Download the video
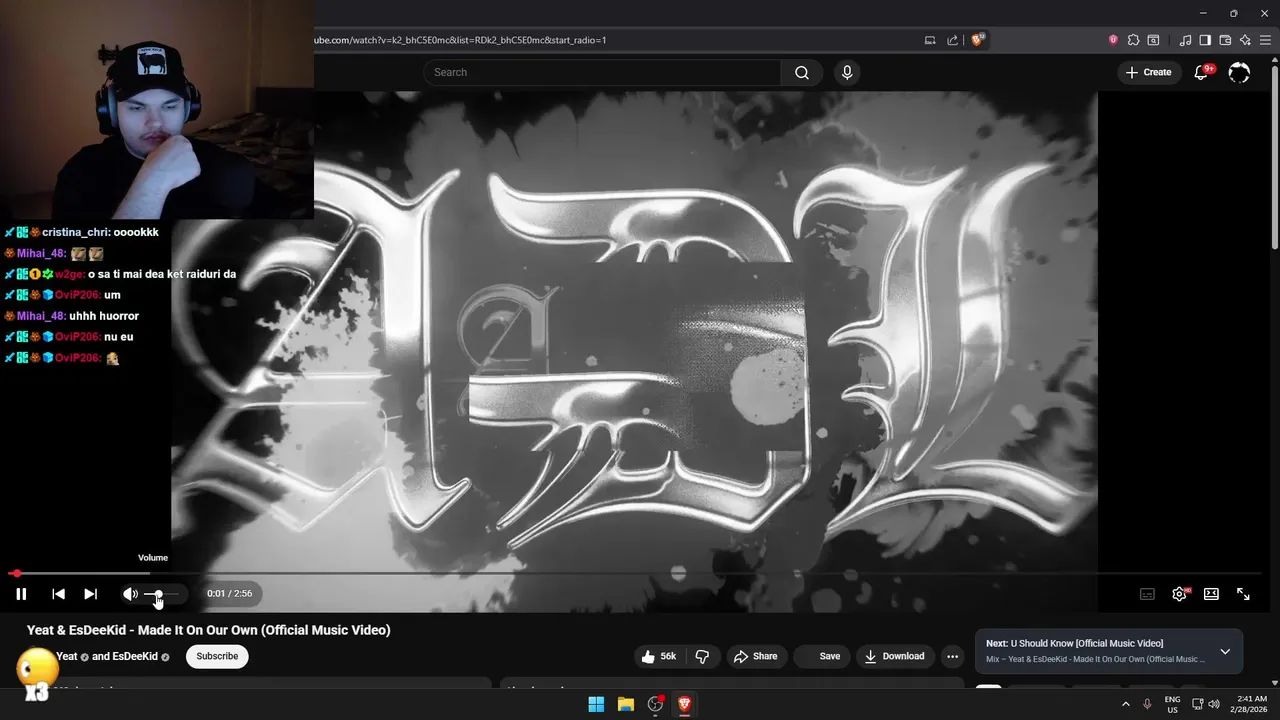The width and height of the screenshot is (1280, 720). coord(895,656)
